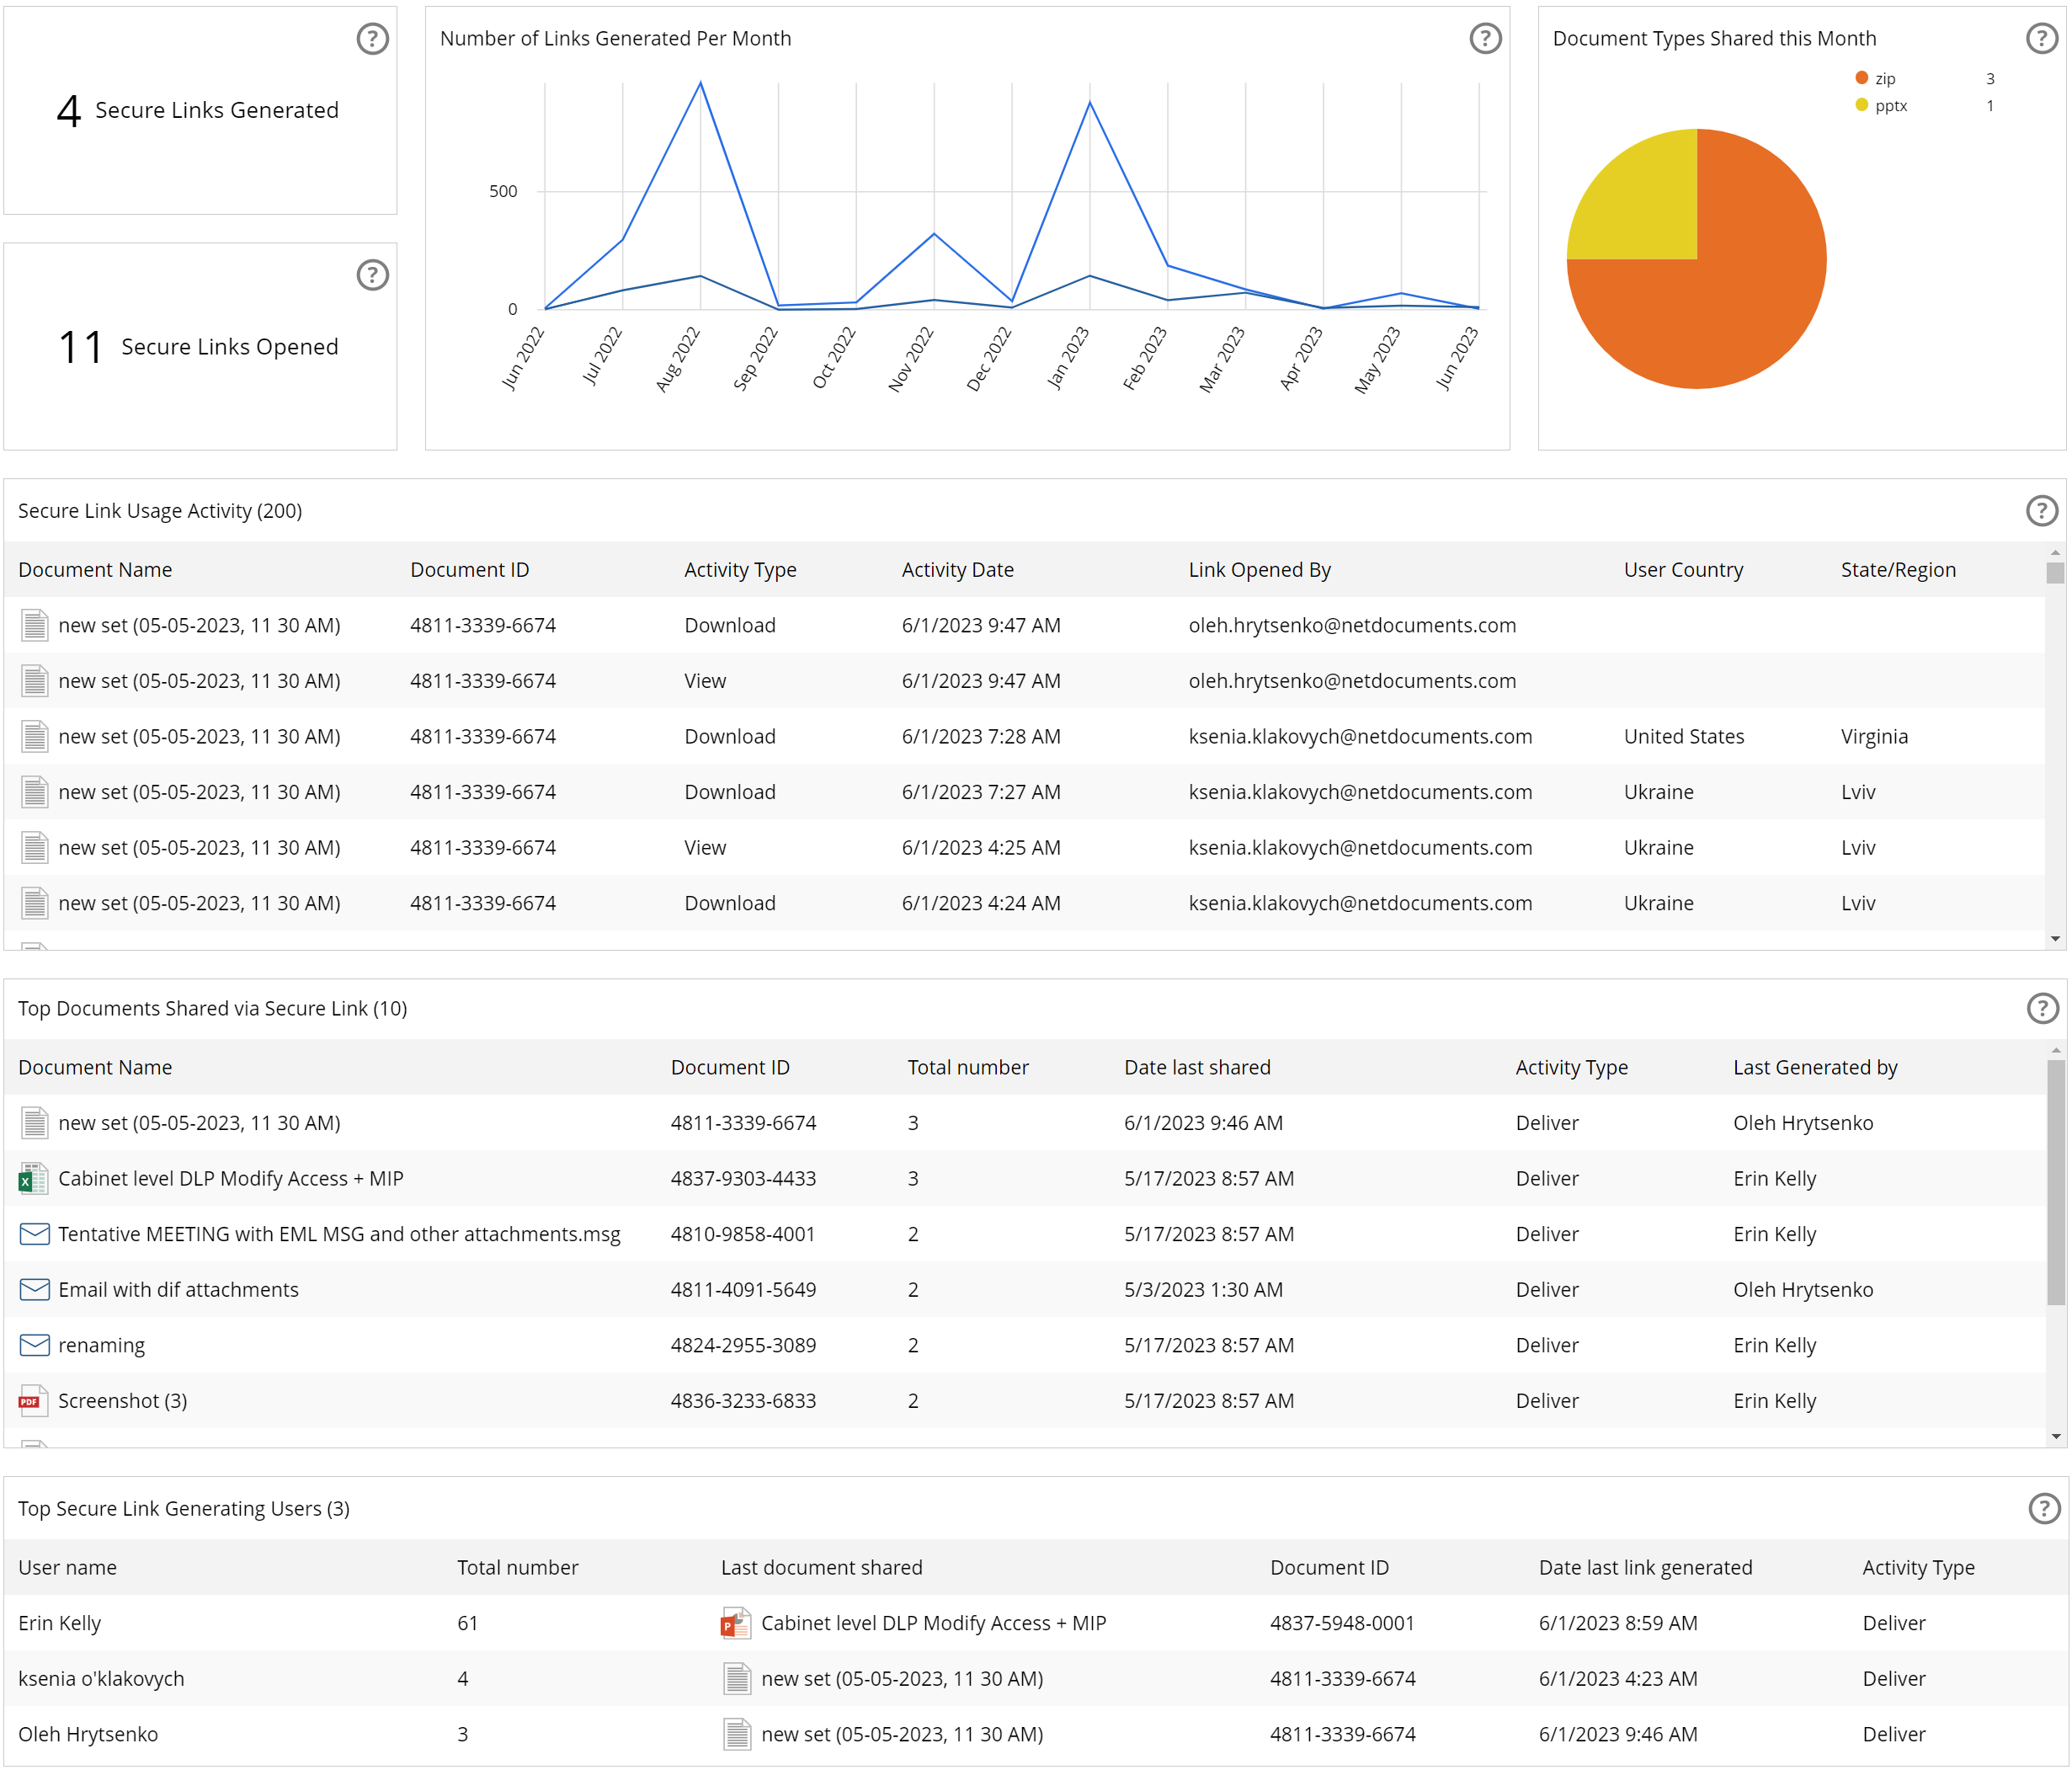Sort by the Activity Date column header

(957, 569)
